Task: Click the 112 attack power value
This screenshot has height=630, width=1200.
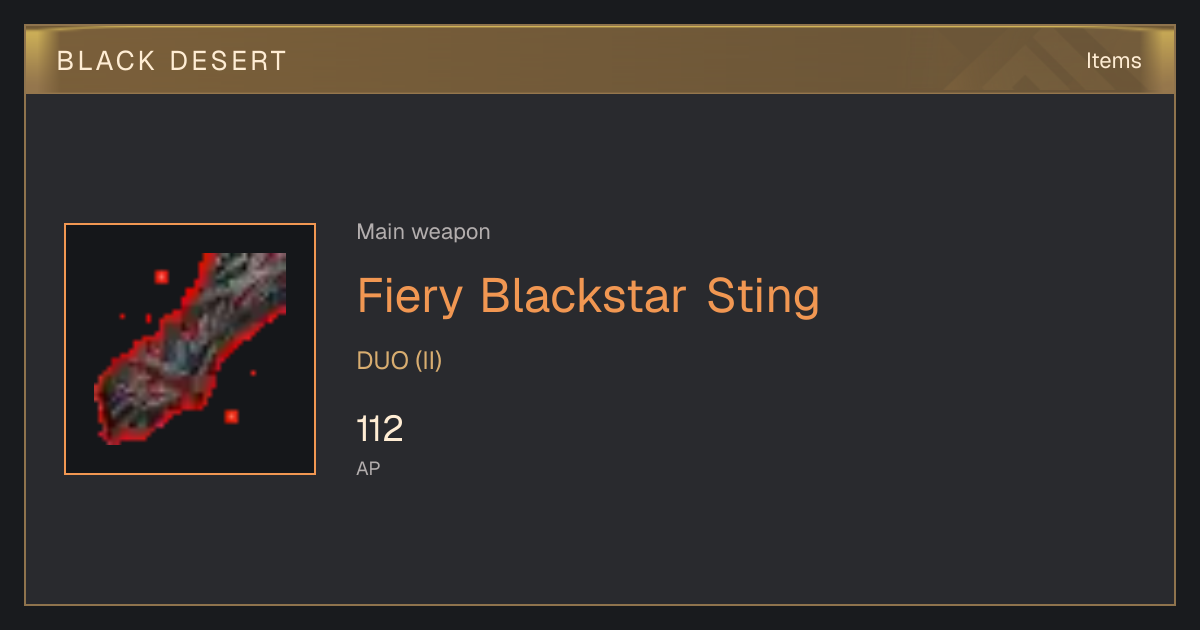Action: [x=380, y=429]
